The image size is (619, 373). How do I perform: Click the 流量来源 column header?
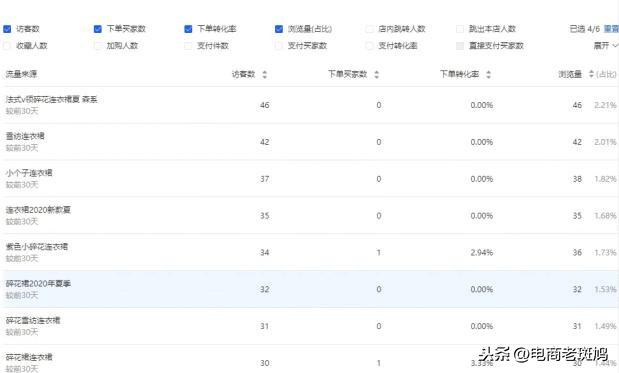tap(21, 74)
